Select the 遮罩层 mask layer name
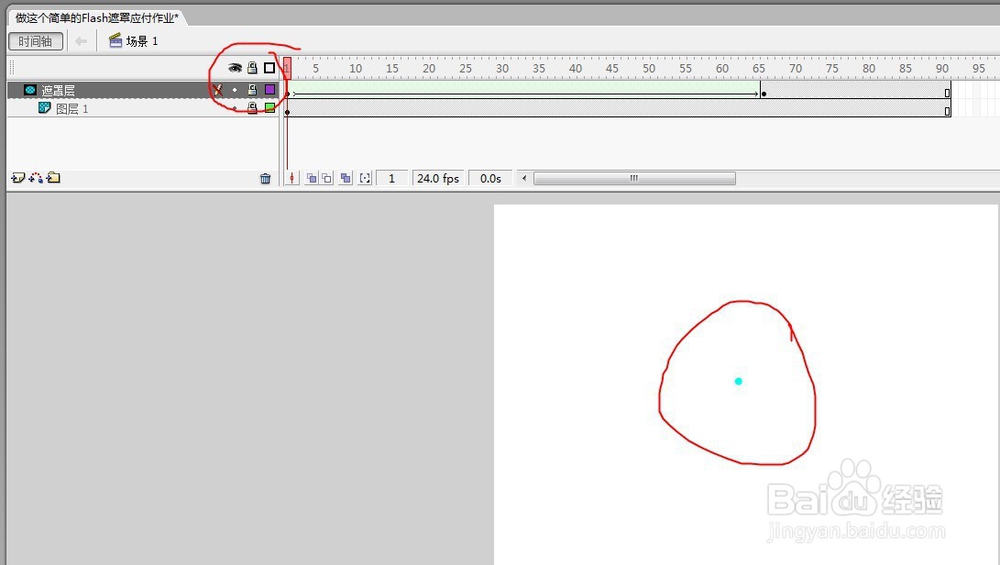 point(58,91)
